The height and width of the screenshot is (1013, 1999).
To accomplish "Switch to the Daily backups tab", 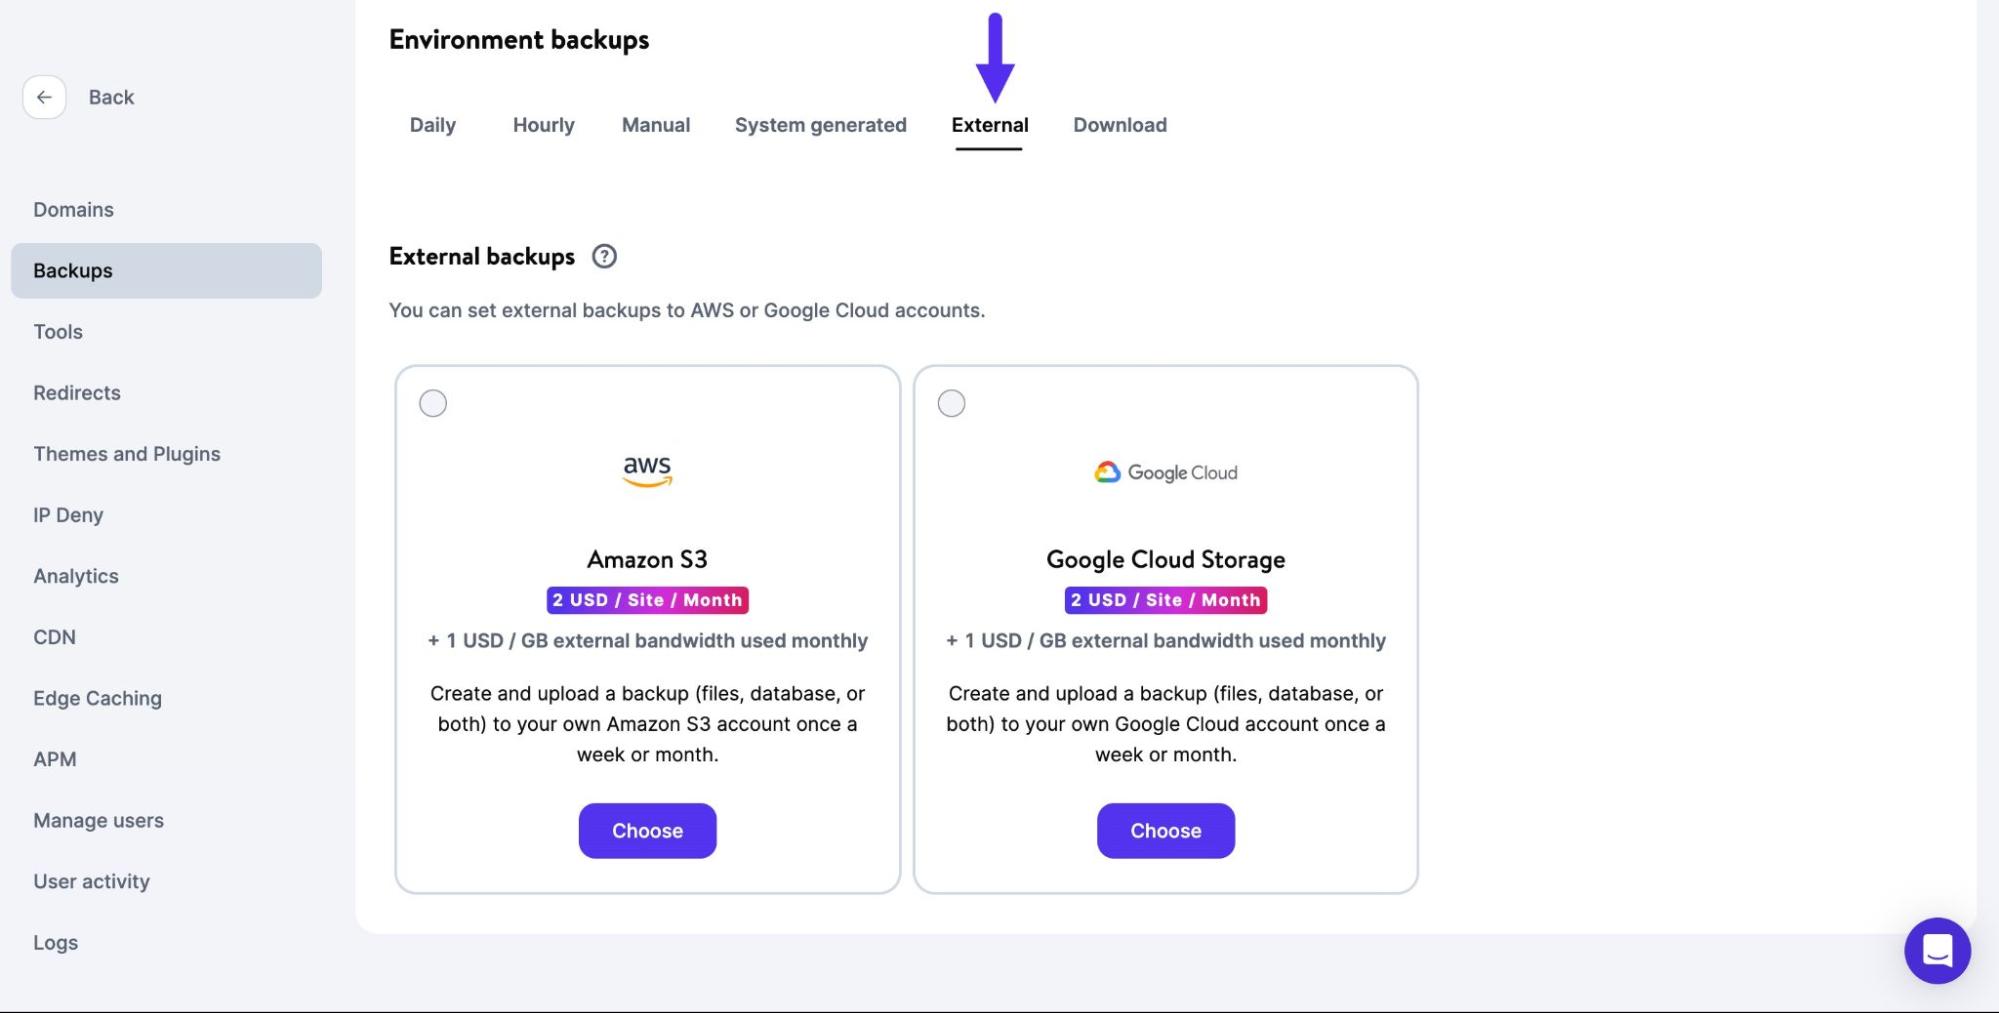I will [432, 125].
